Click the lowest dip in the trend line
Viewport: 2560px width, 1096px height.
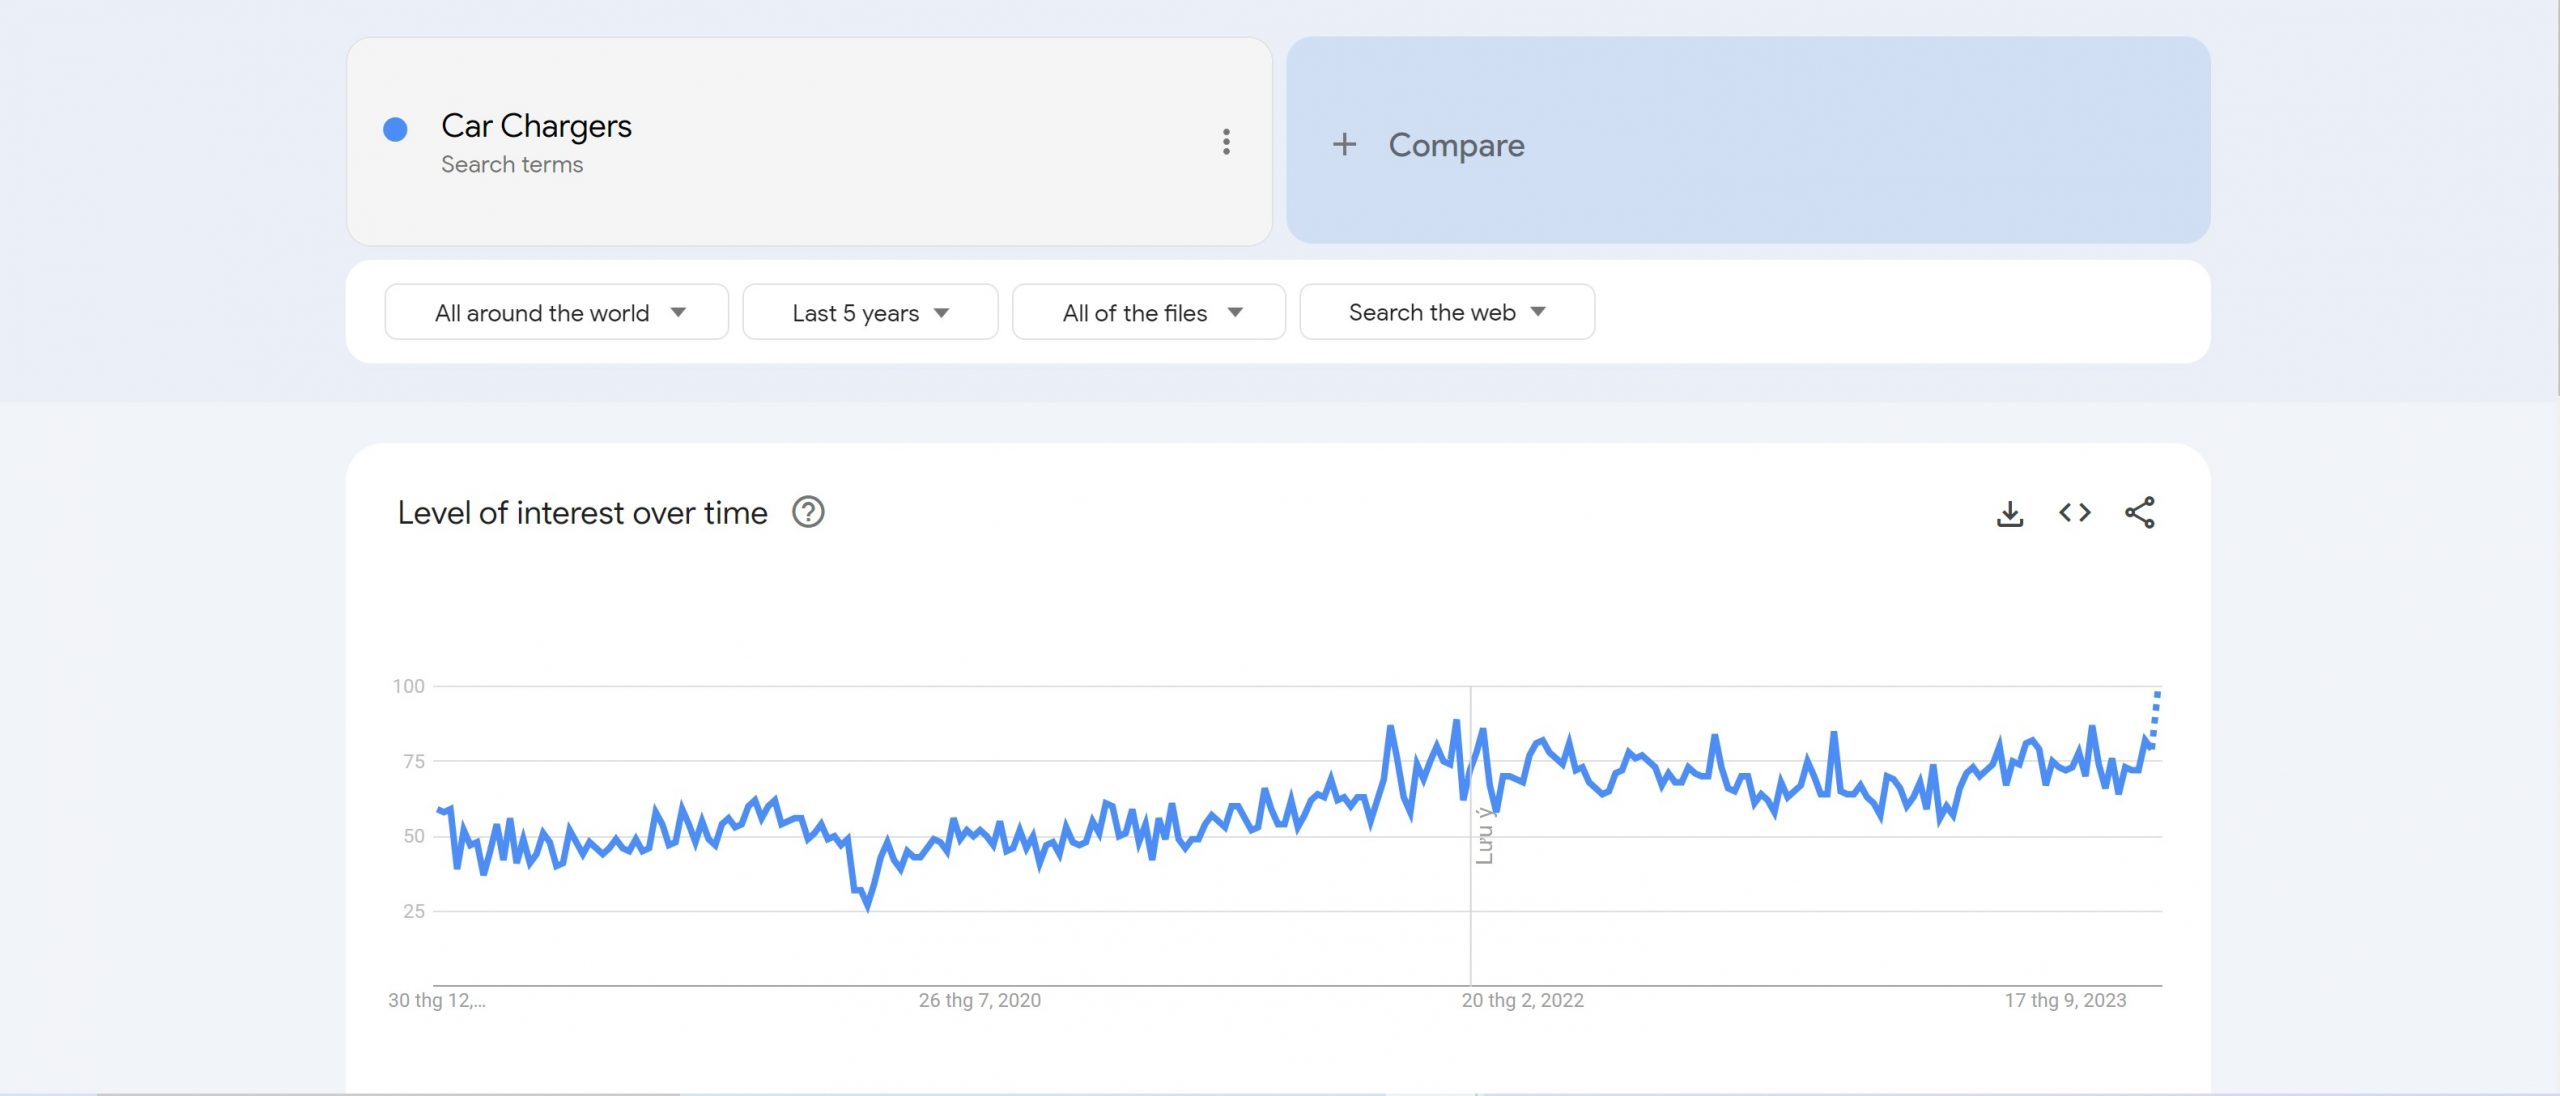[867, 905]
